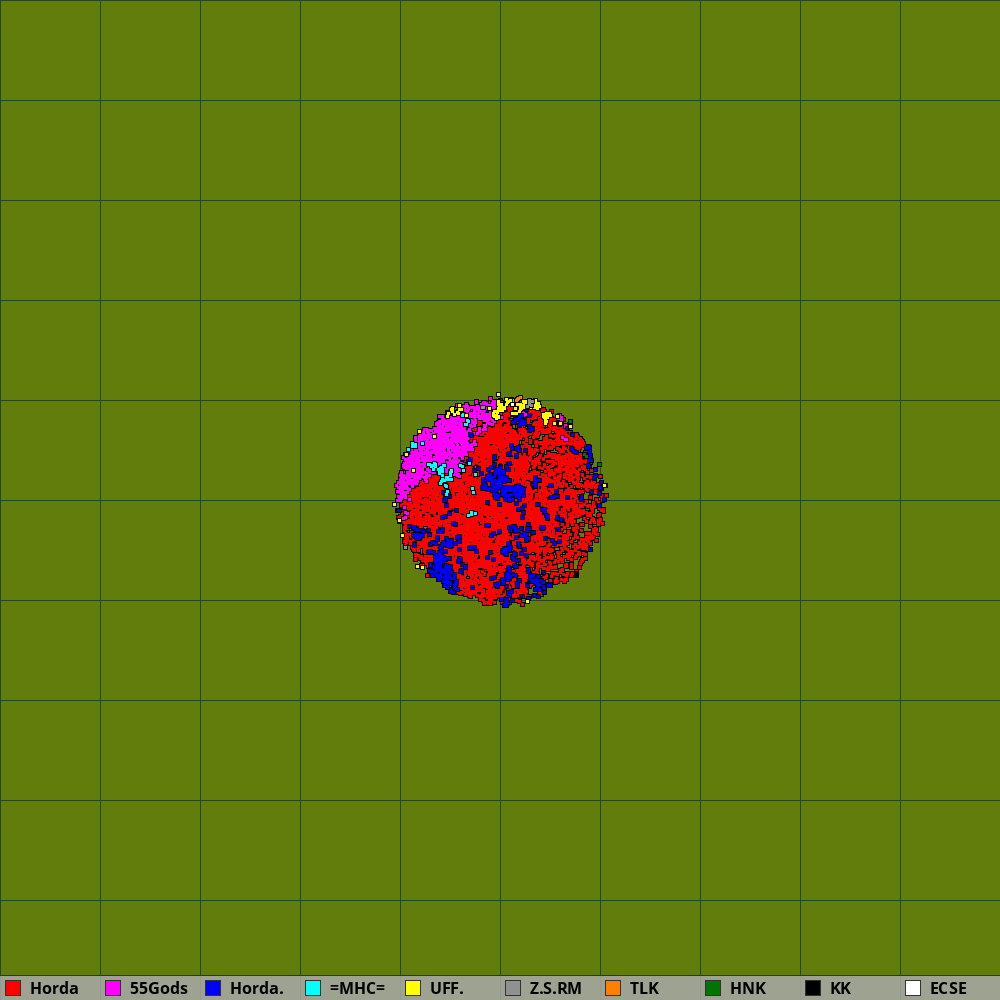Click the cyan =MHC= legend swatch
This screenshot has width=1000, height=1000.
coord(313,988)
